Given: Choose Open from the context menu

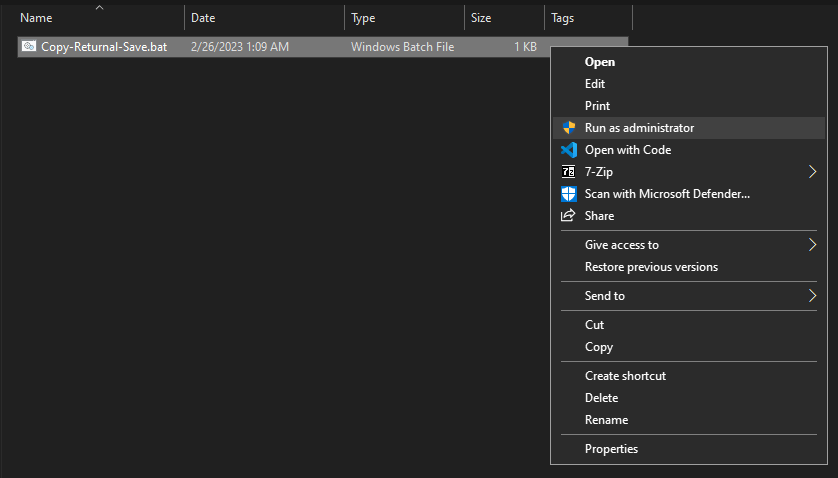Looking at the screenshot, I should pyautogui.click(x=600, y=62).
